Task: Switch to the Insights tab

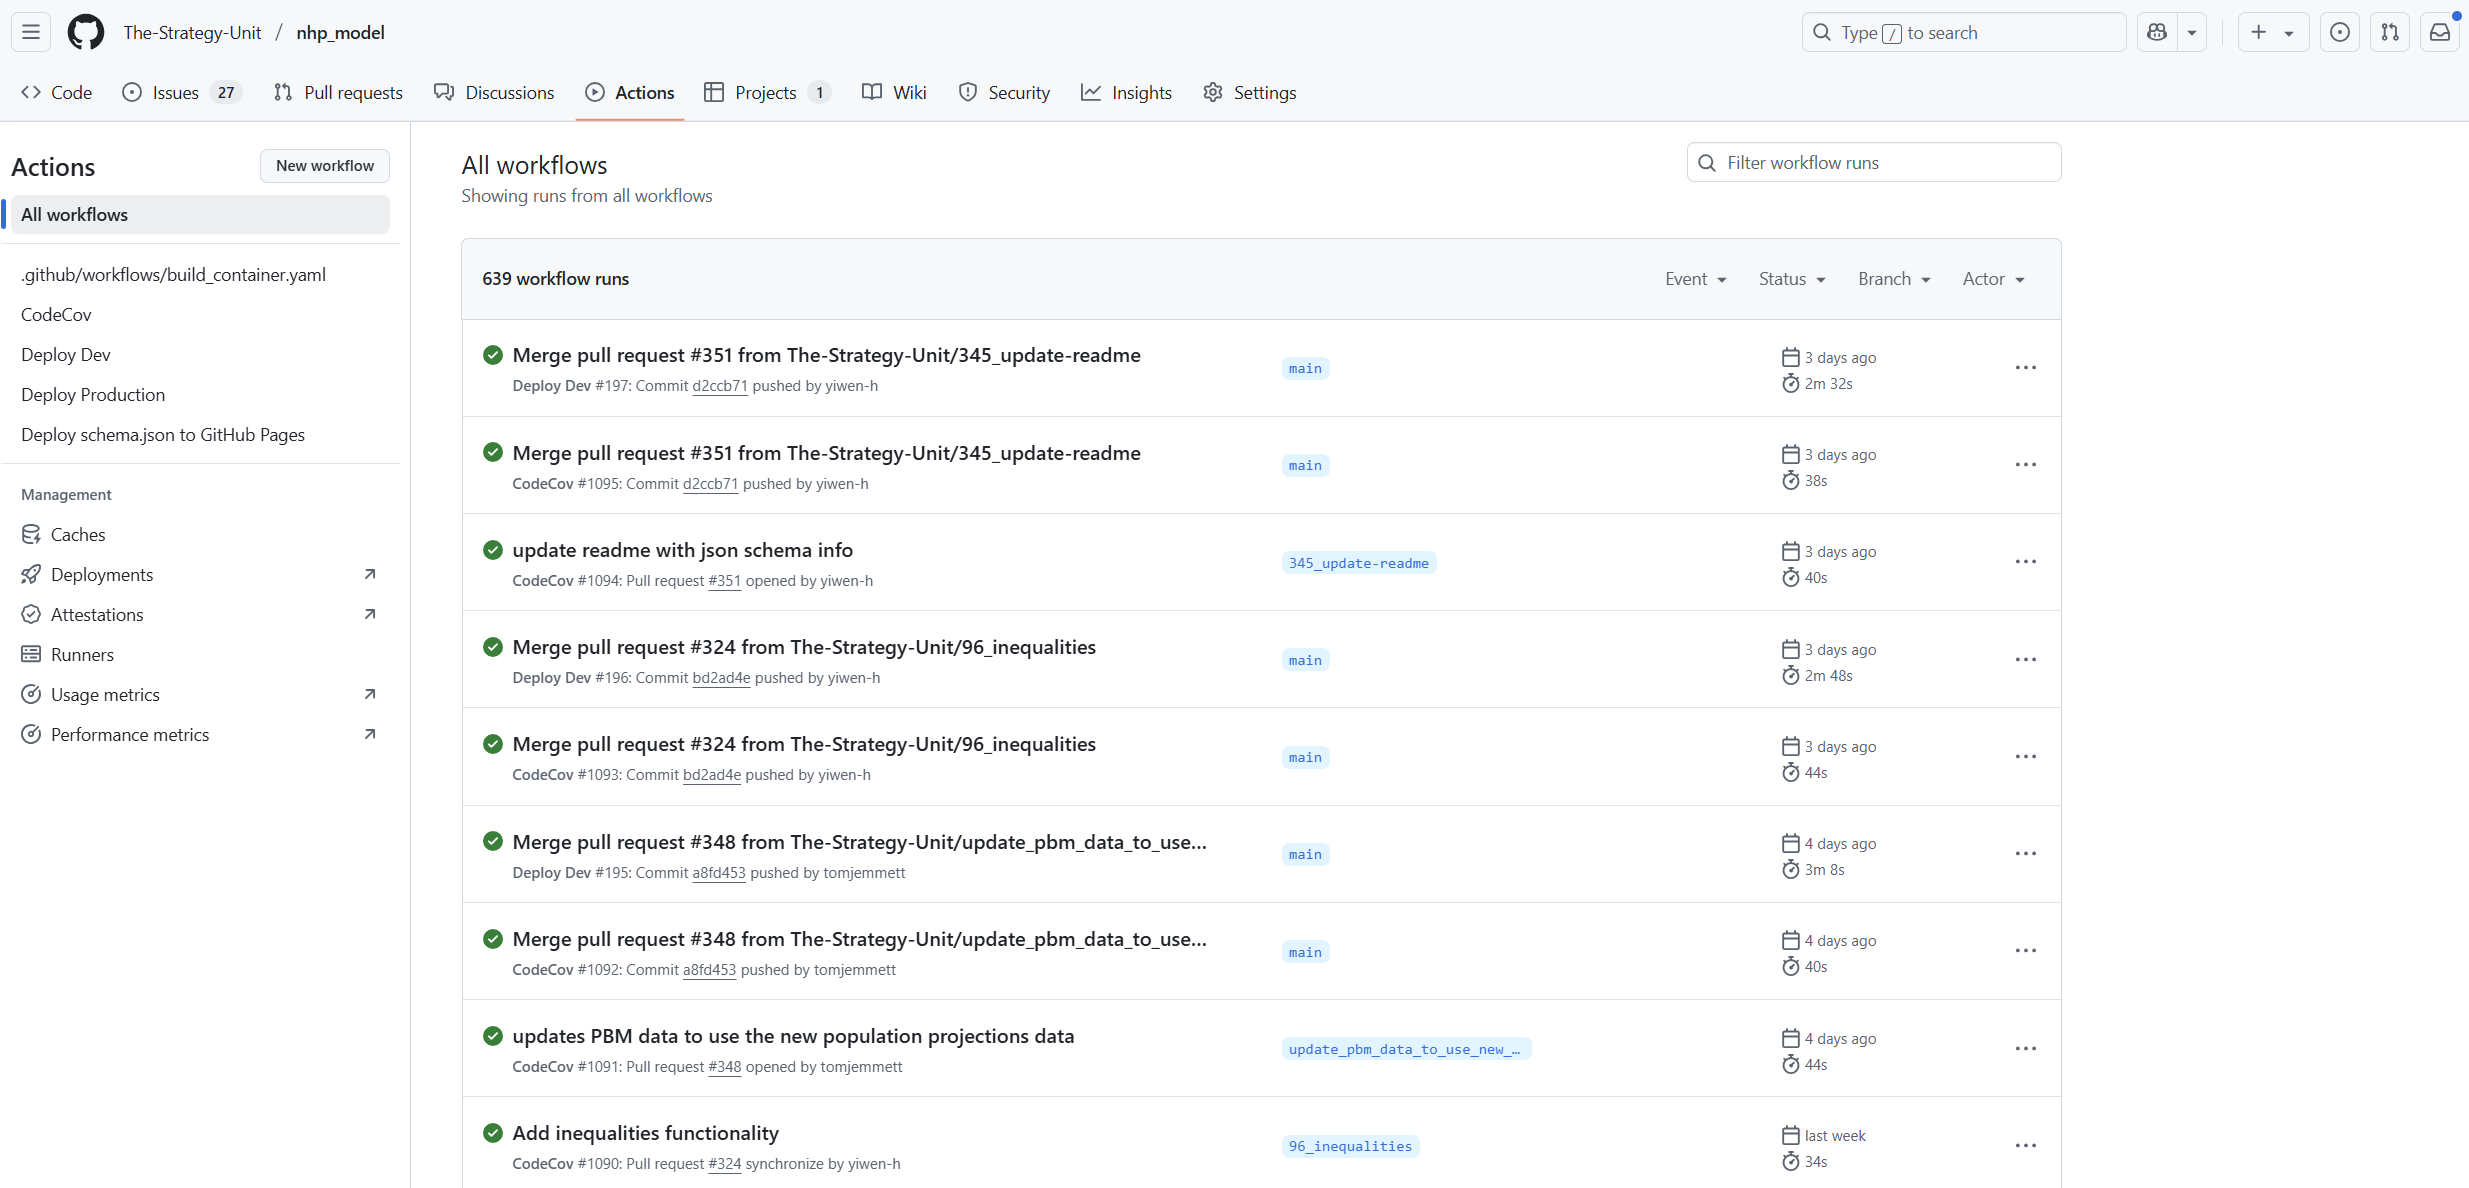Action: point(1126,92)
